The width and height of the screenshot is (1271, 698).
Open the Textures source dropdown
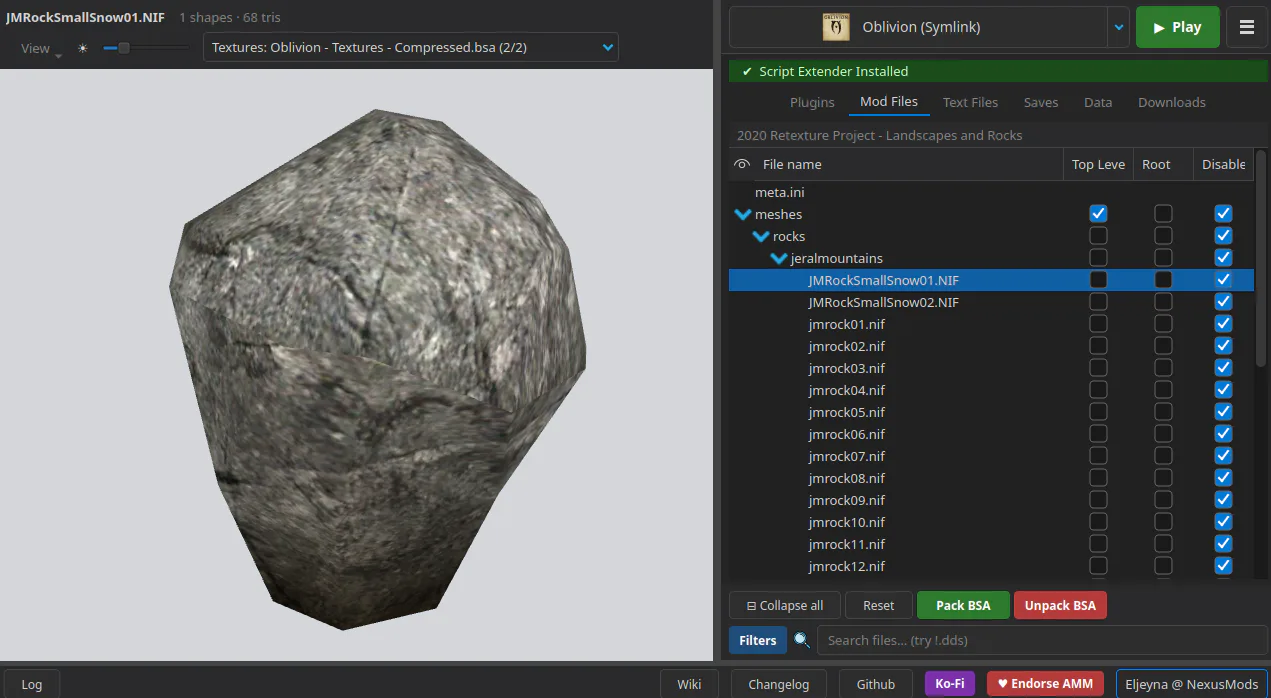pos(411,47)
